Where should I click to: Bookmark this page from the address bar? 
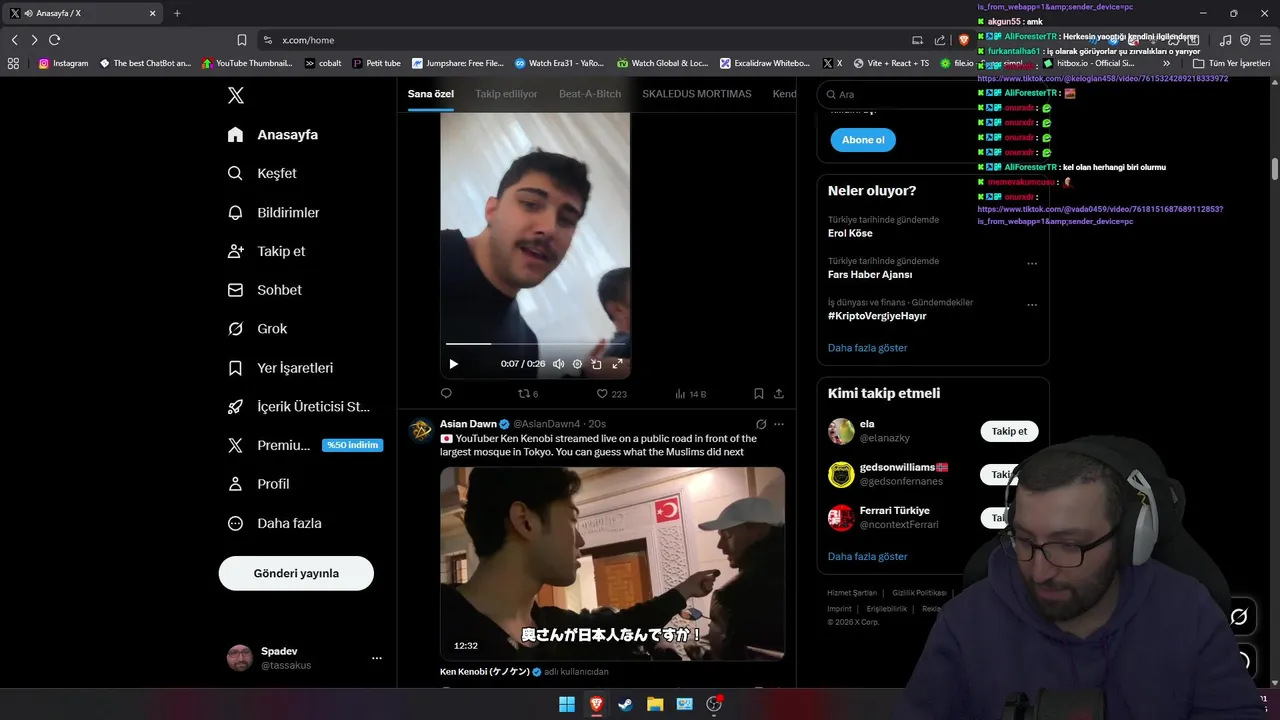pos(242,40)
